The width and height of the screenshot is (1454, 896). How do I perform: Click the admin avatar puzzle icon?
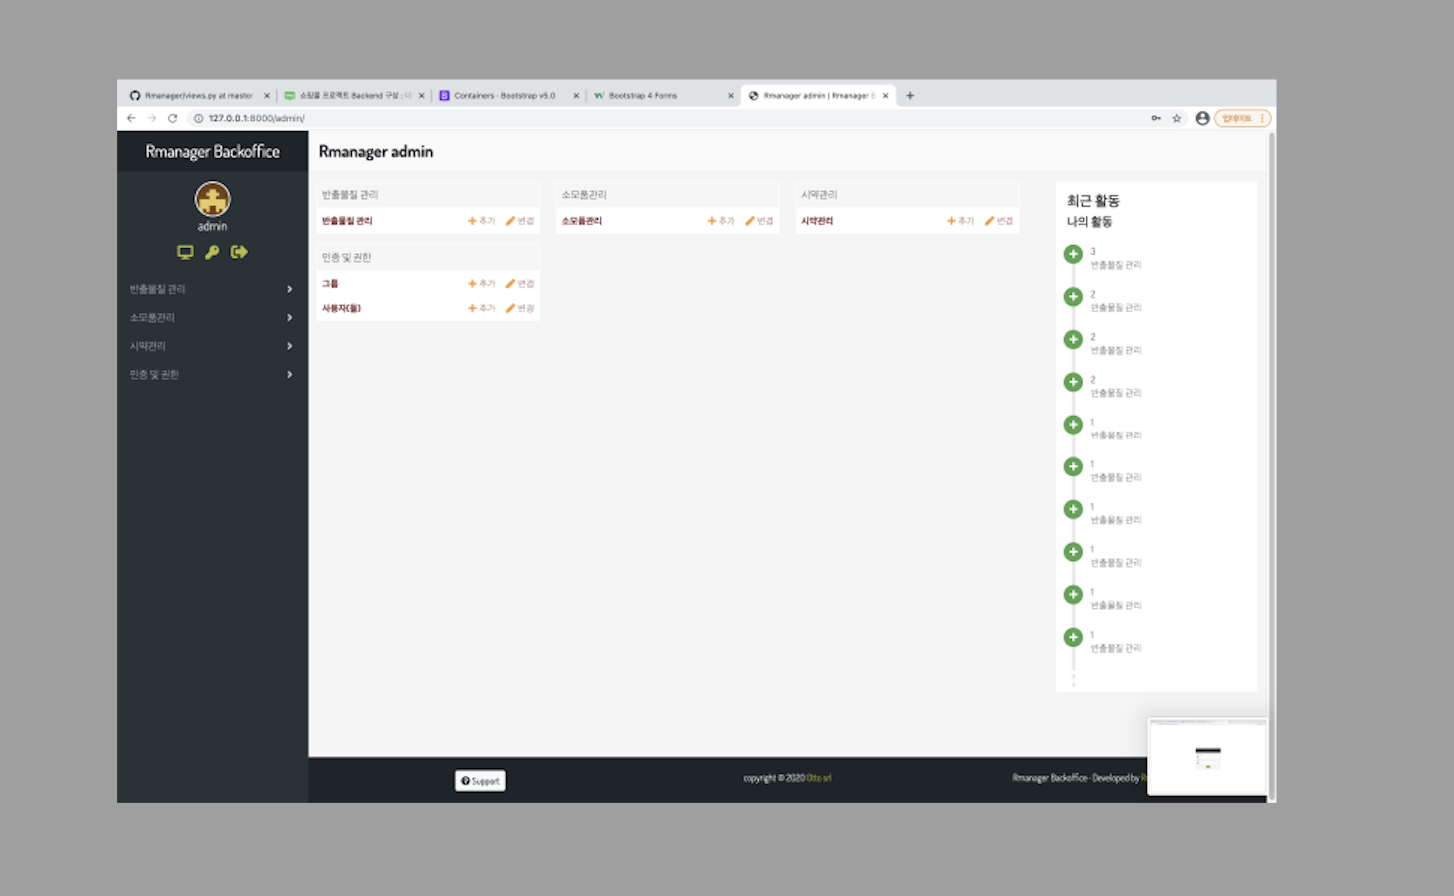coord(212,199)
